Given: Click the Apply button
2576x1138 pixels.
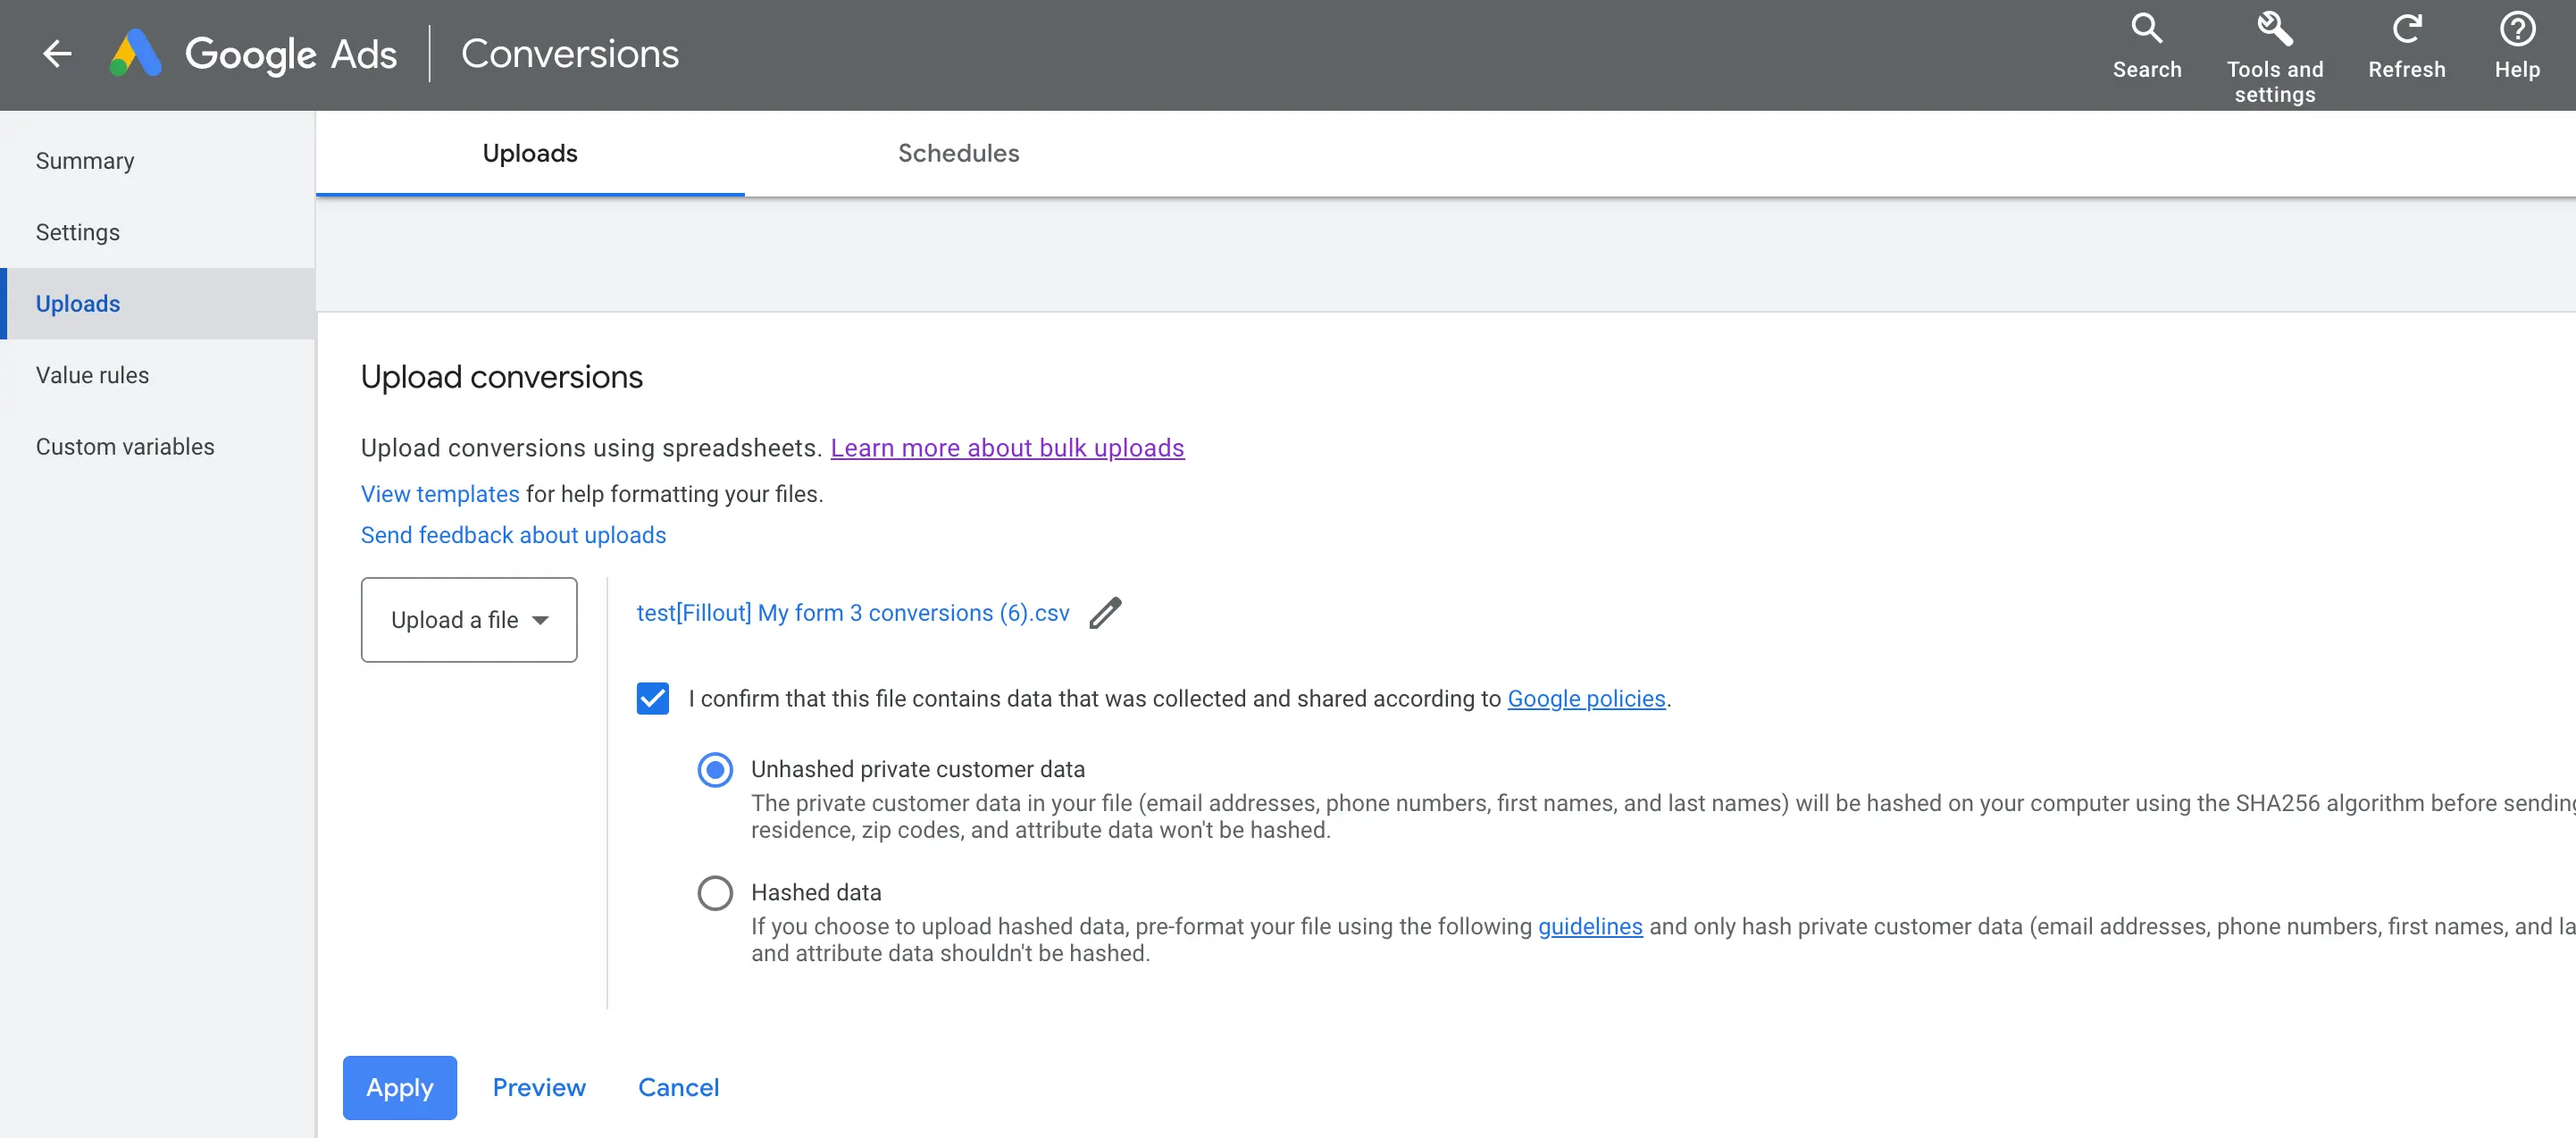Looking at the screenshot, I should tap(400, 1087).
